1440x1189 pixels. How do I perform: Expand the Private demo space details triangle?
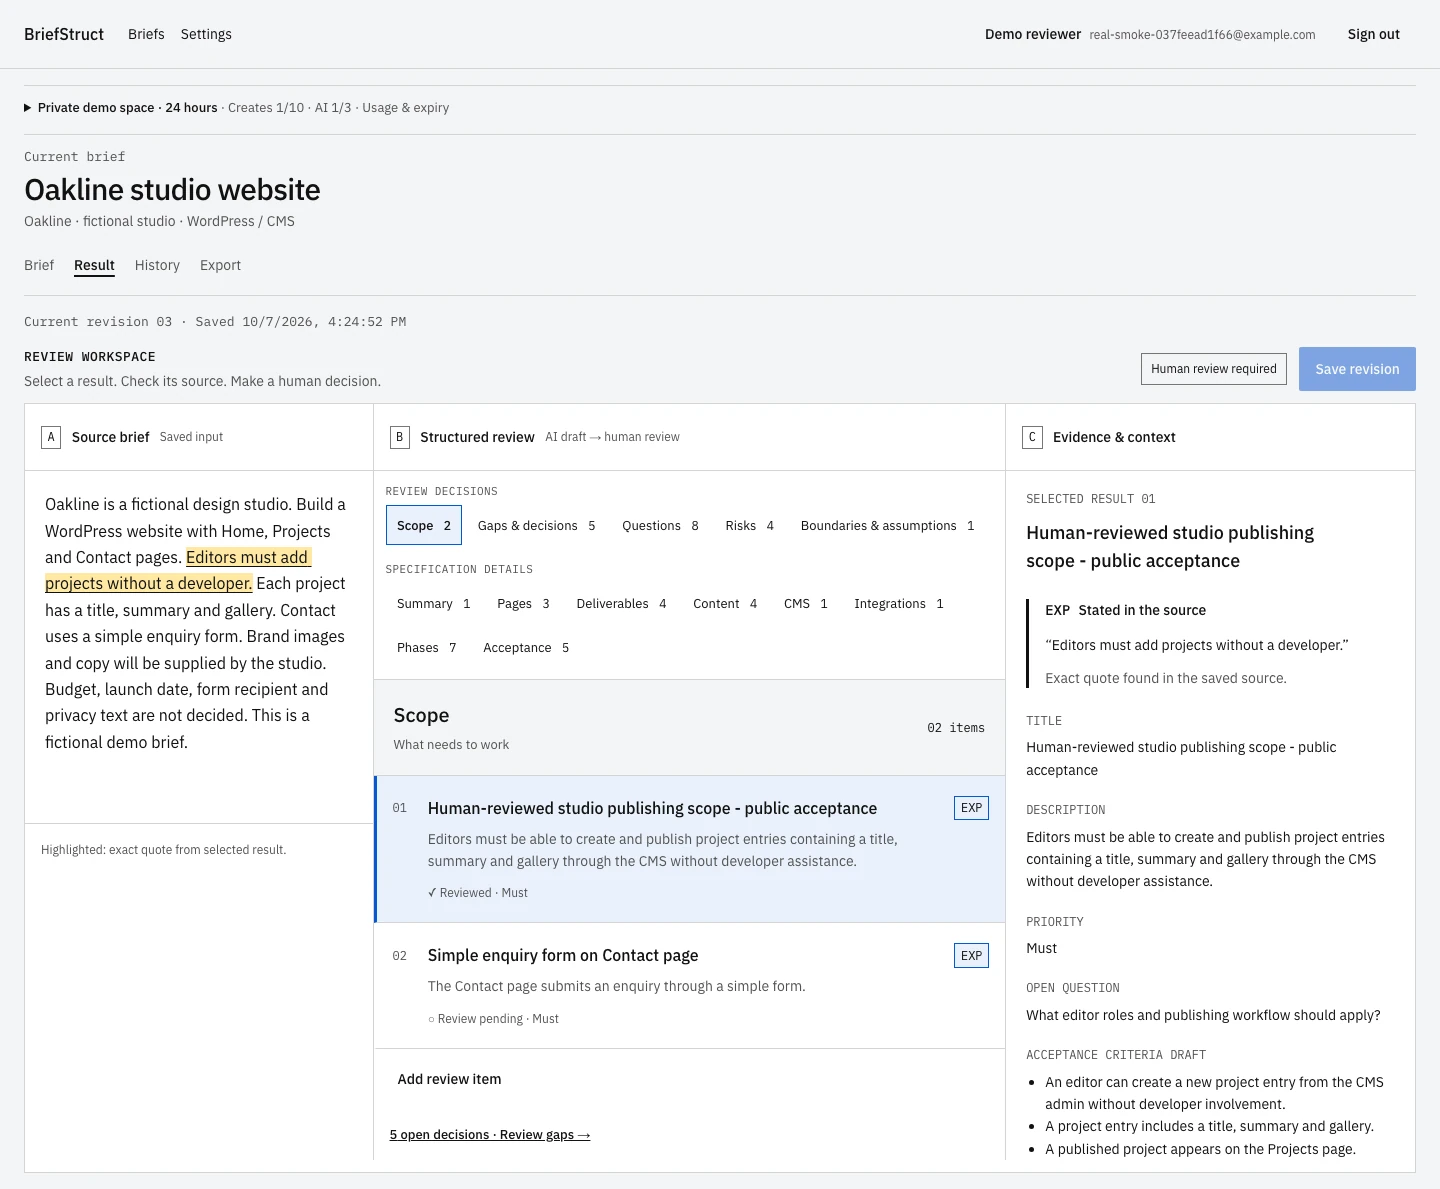point(28,108)
